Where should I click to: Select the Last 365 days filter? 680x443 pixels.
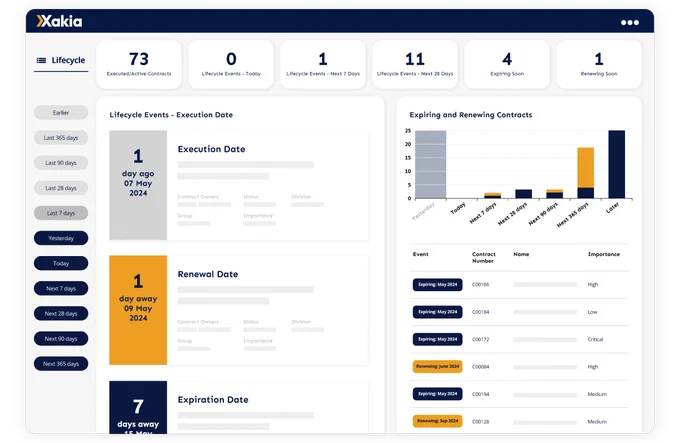(x=61, y=138)
